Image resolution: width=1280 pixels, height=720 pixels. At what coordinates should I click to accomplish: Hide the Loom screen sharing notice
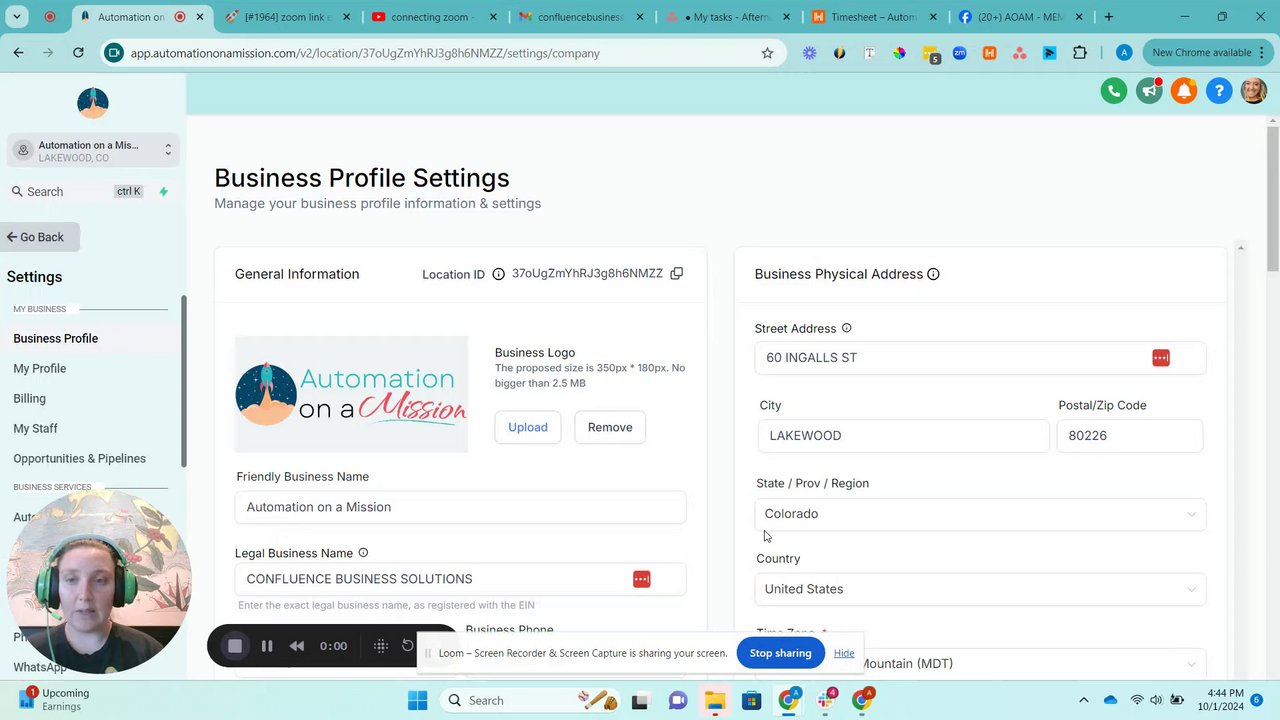click(x=844, y=653)
